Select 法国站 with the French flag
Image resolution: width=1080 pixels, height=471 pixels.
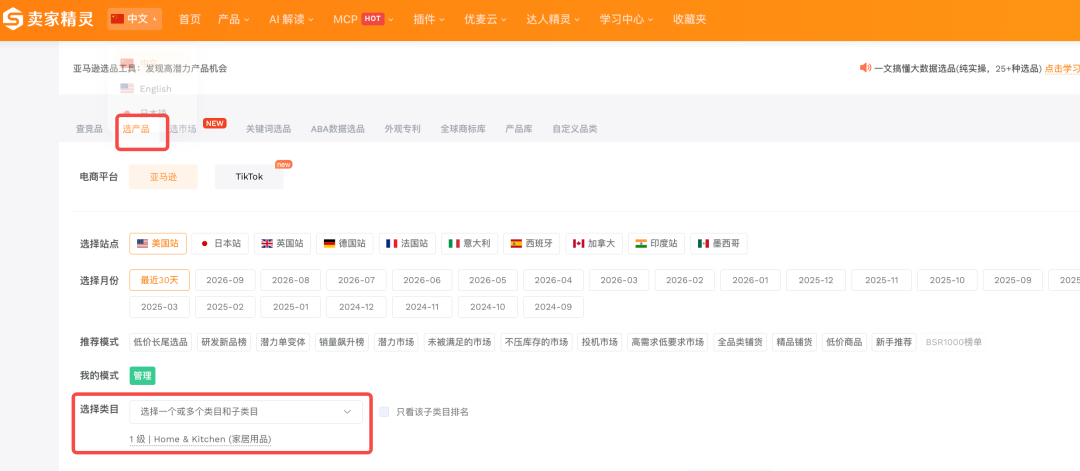pos(407,243)
